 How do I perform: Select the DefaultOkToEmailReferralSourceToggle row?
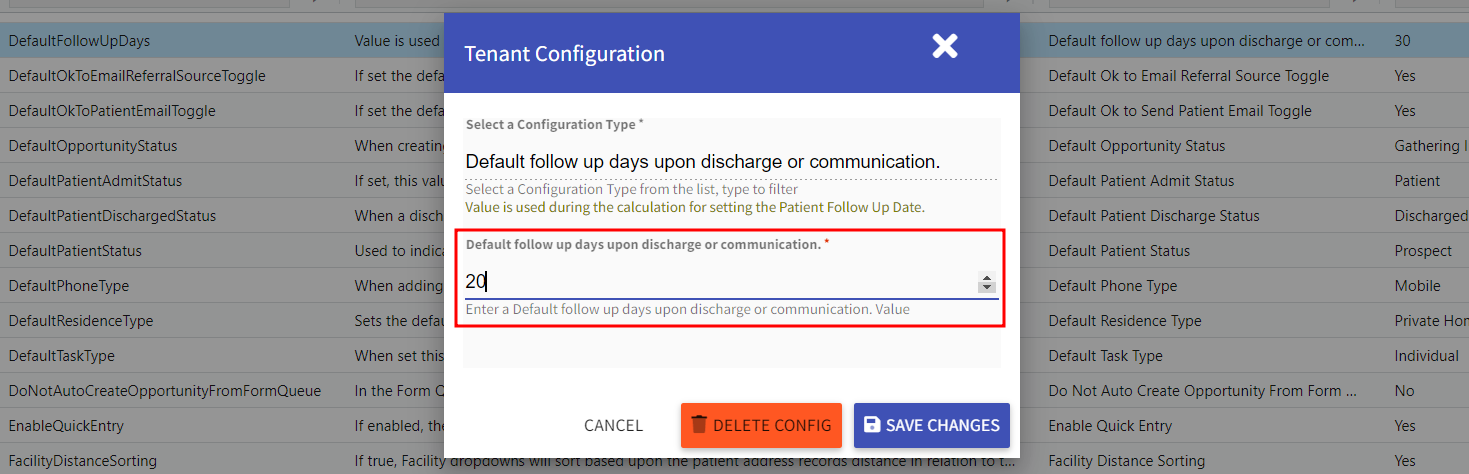coord(137,76)
